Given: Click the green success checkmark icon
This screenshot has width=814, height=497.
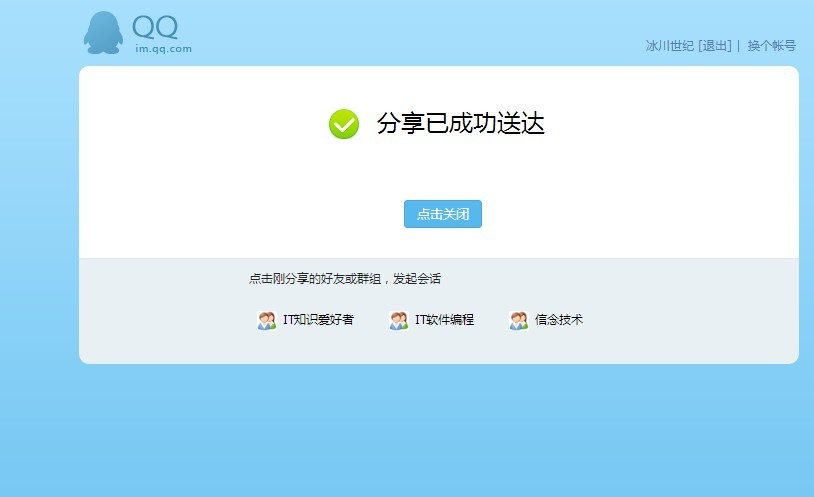Looking at the screenshot, I should pyautogui.click(x=343, y=124).
